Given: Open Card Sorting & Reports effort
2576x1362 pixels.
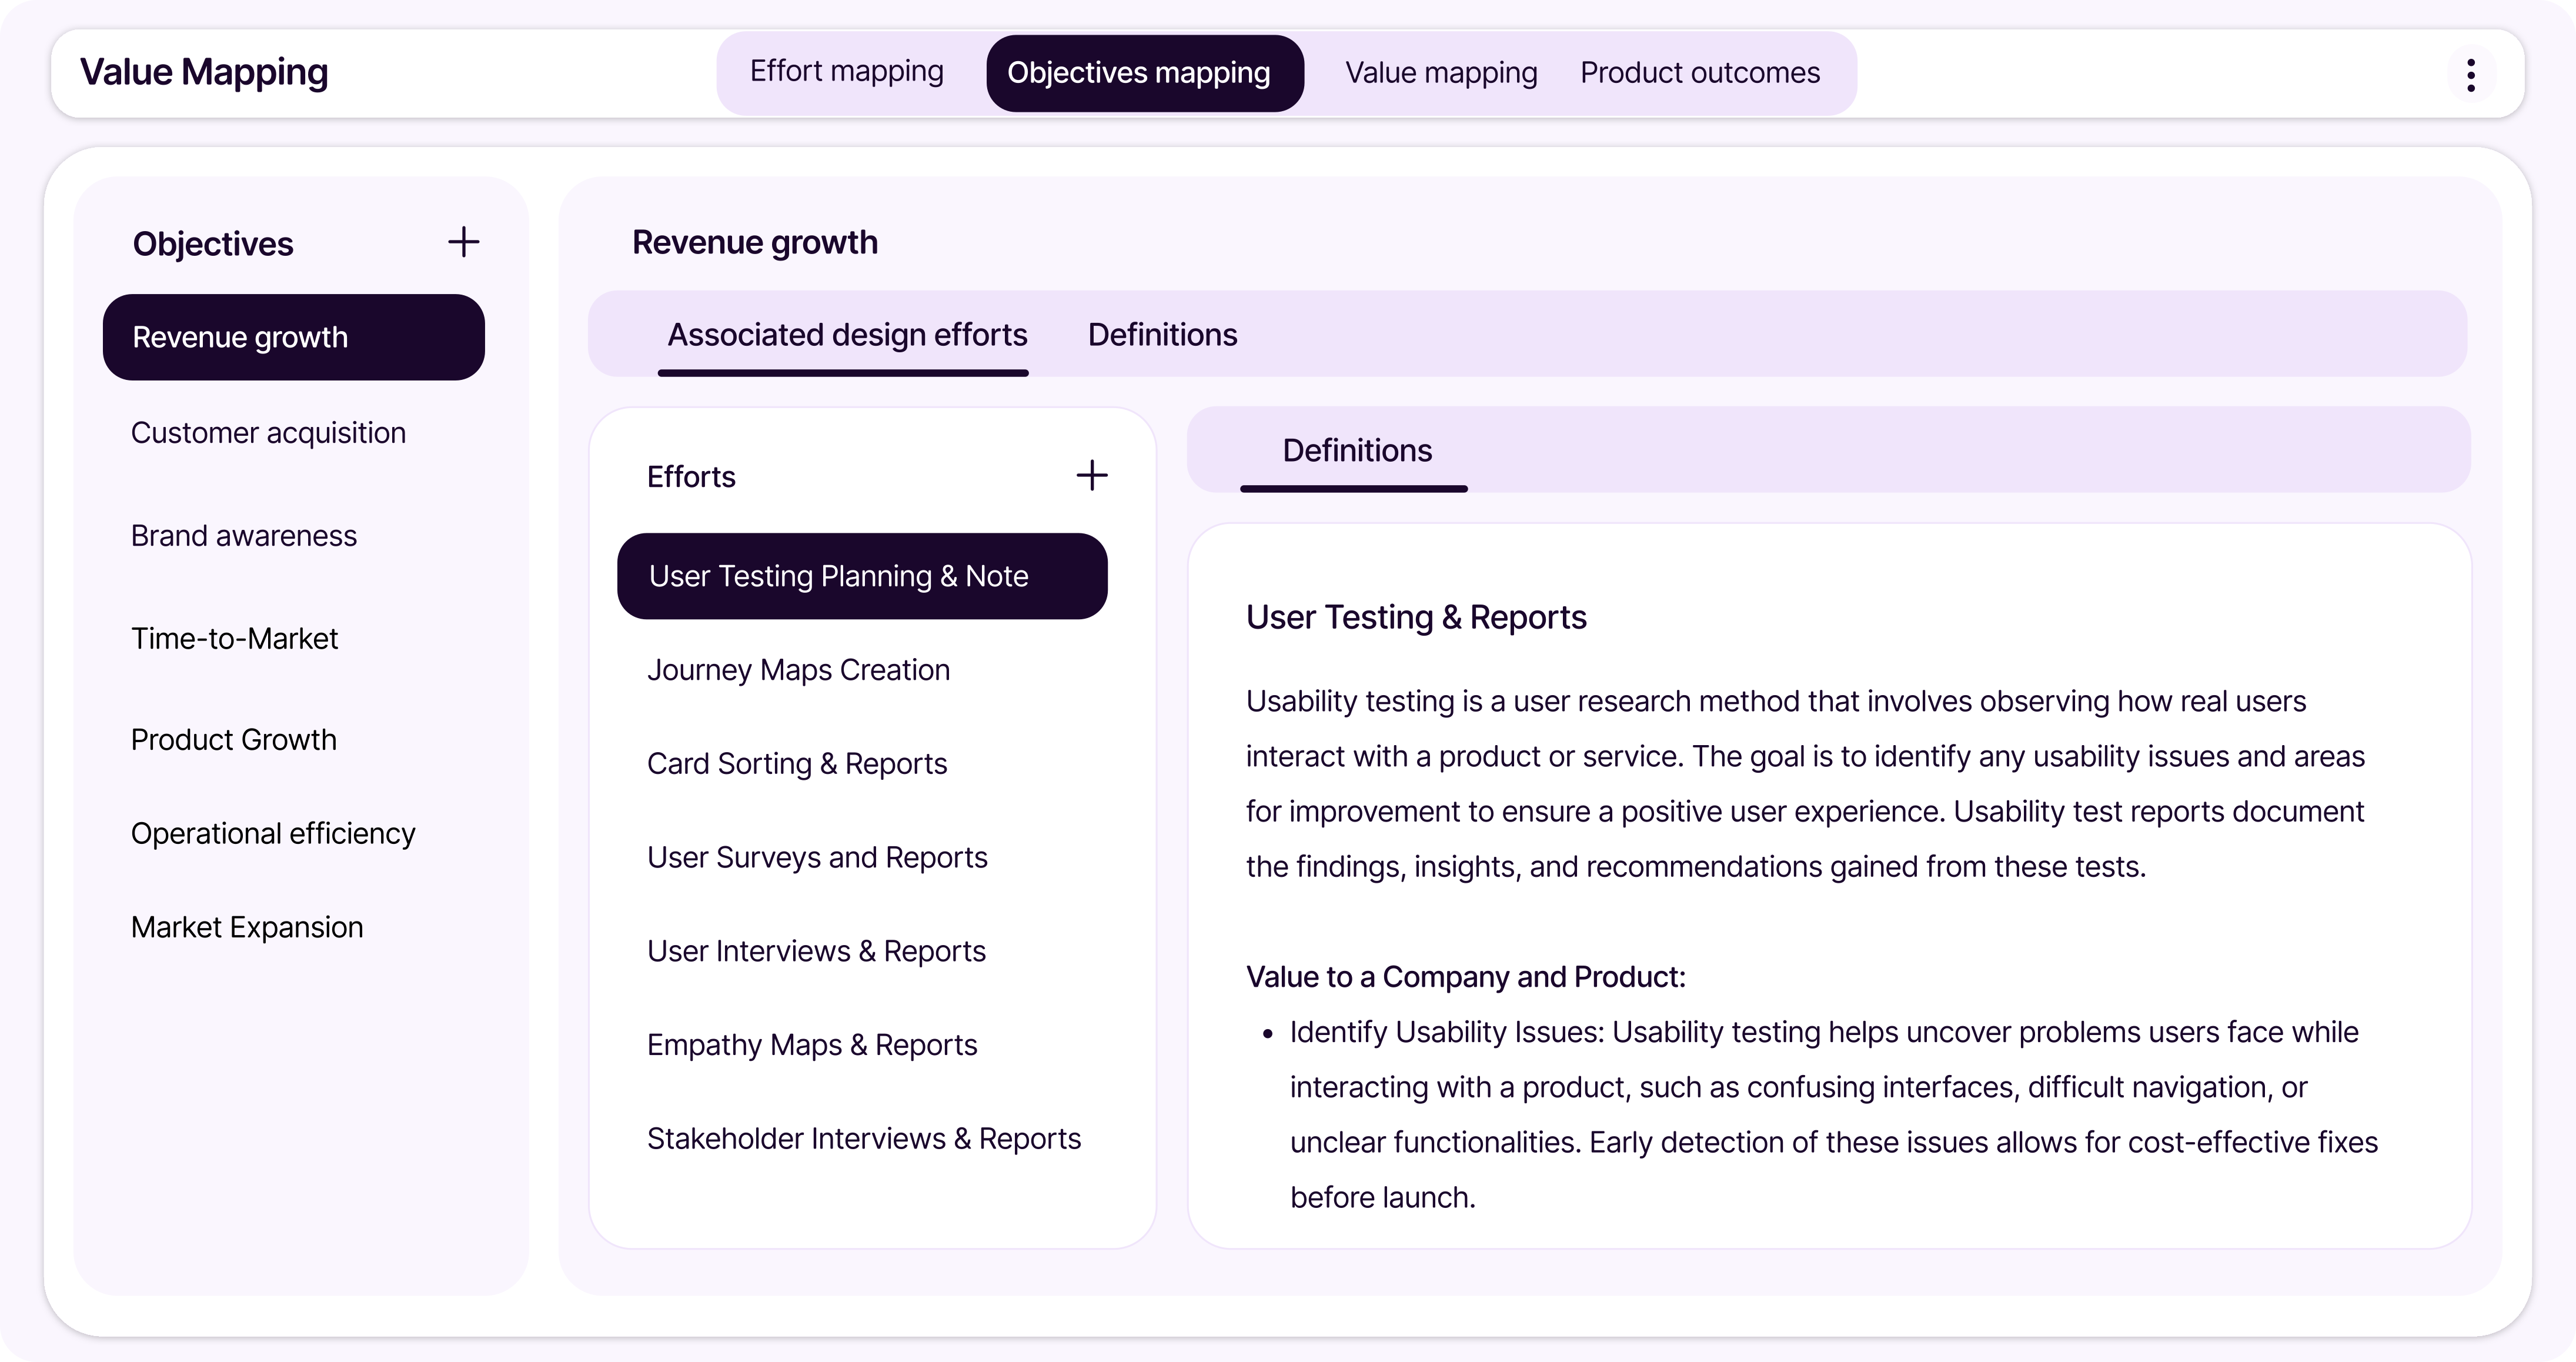Looking at the screenshot, I should [796, 764].
